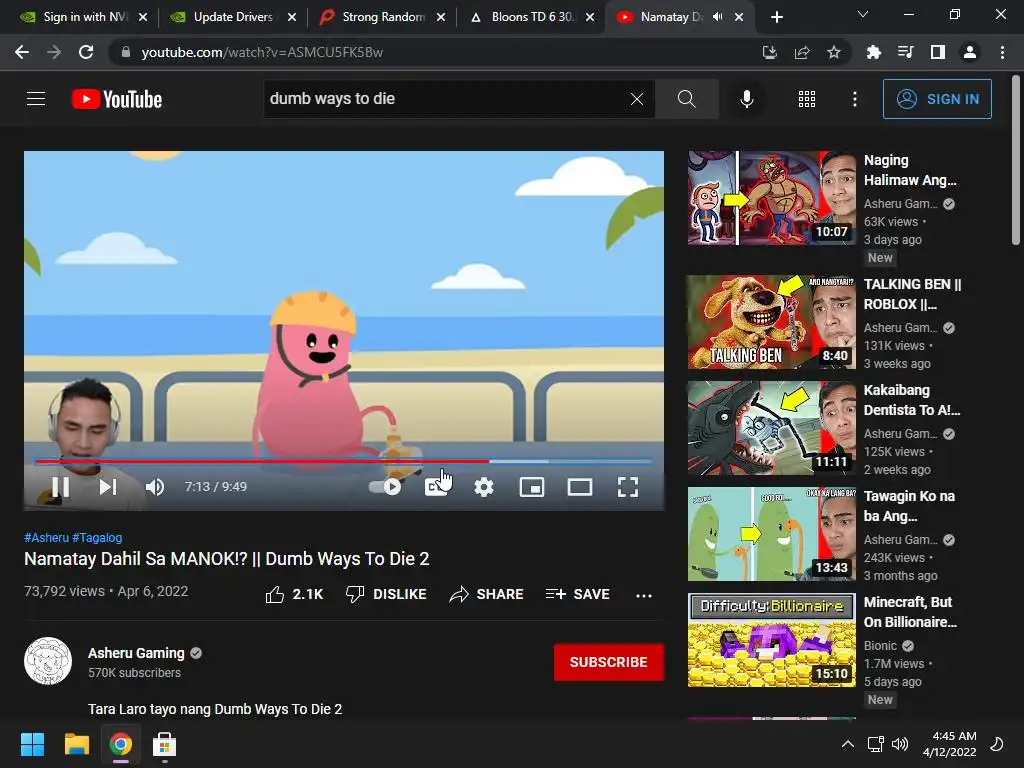Open the Kakaibang Dentista video thumbnail
Screen dimensions: 1024x768
(771, 428)
